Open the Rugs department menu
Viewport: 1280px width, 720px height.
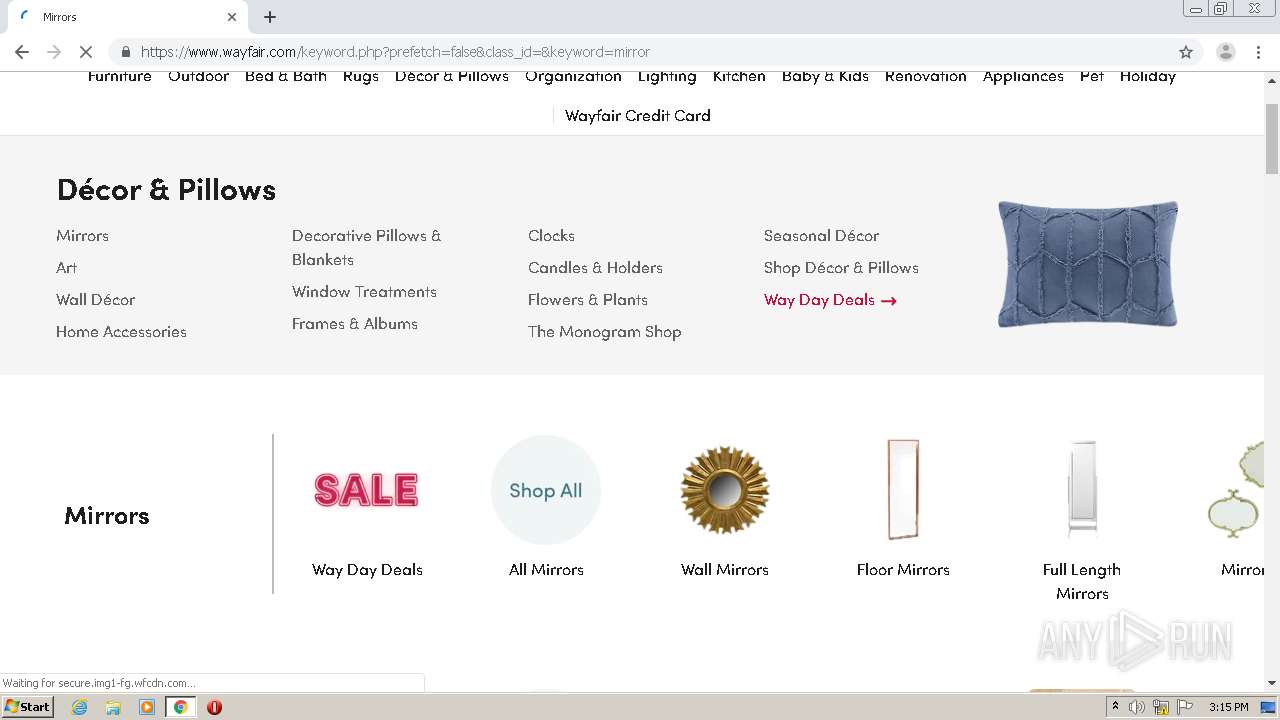click(x=361, y=77)
